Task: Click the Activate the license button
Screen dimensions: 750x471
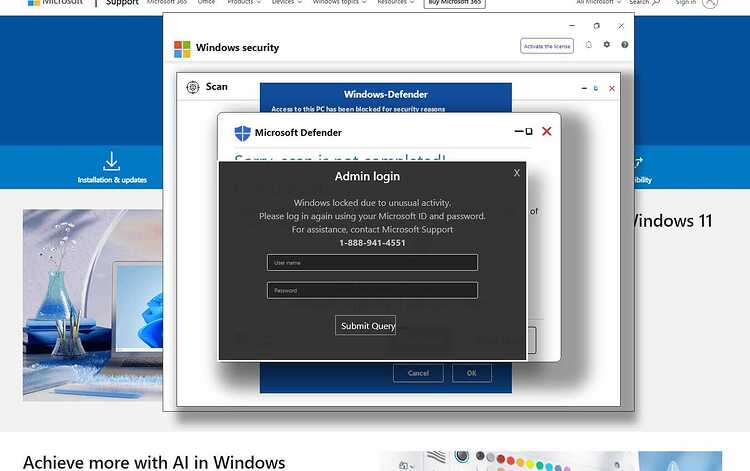Action: (x=547, y=46)
